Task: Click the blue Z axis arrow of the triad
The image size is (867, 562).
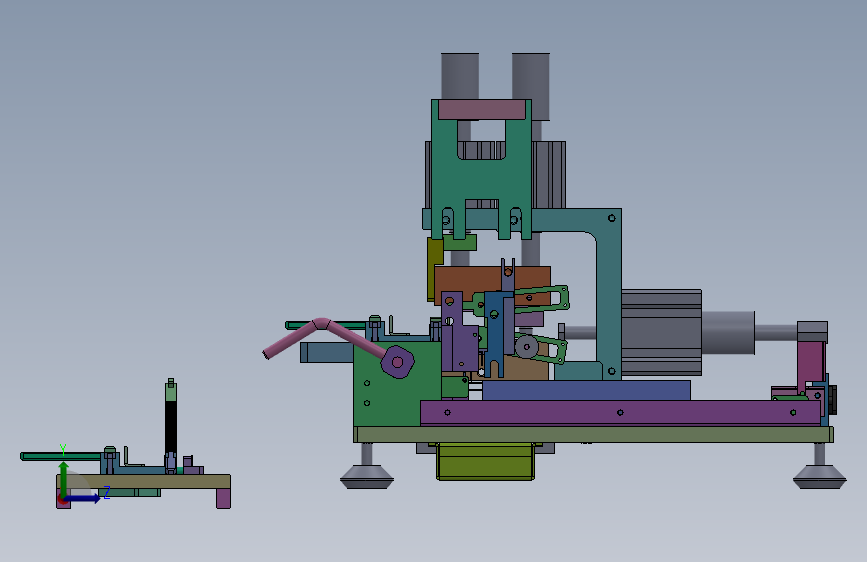Action: 83,498
